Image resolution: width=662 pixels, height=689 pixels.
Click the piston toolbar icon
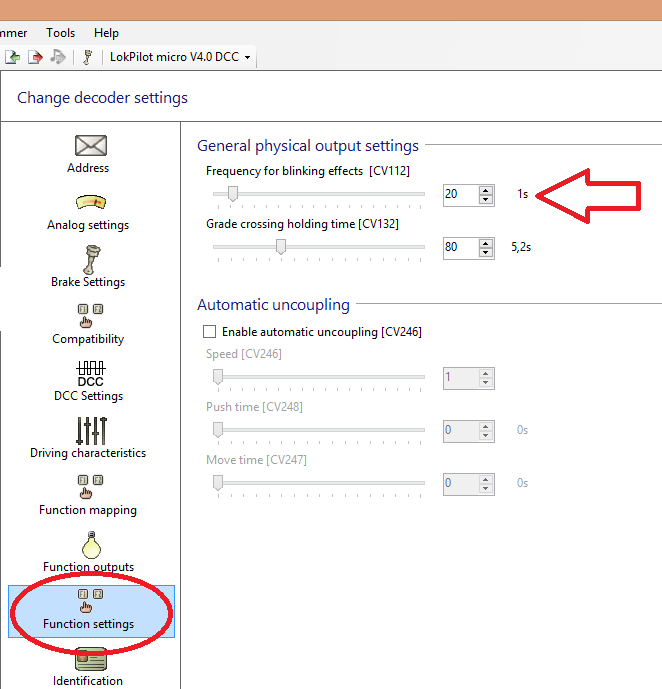click(x=87, y=57)
